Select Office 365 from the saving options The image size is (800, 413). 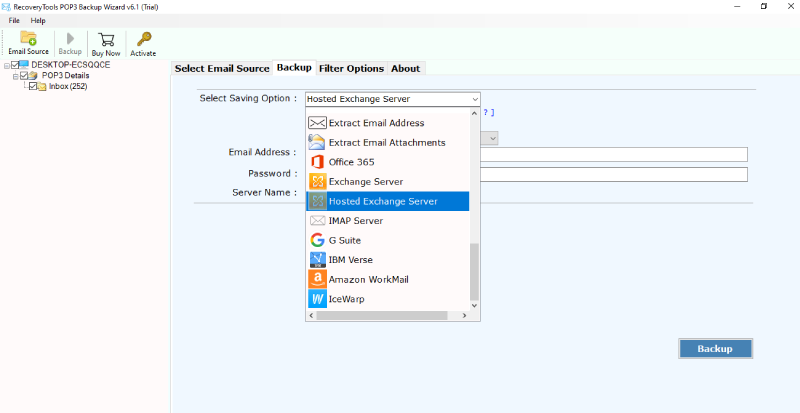pos(350,162)
